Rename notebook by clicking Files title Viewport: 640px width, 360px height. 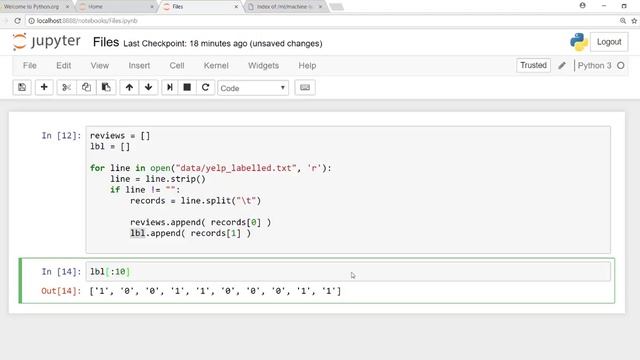tap(106, 42)
